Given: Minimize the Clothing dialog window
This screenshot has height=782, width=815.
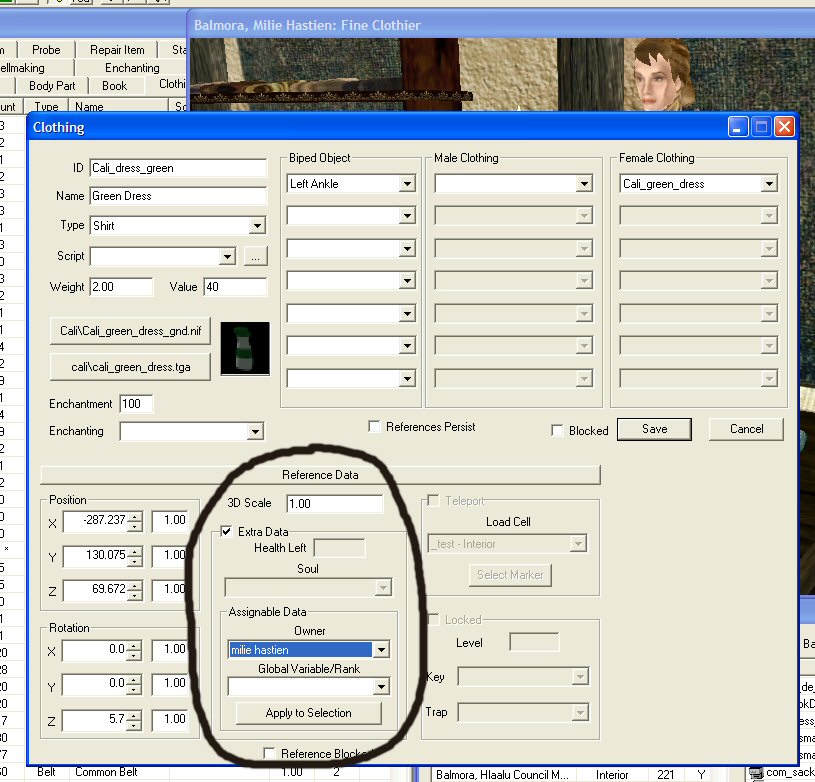Looking at the screenshot, I should tap(738, 127).
